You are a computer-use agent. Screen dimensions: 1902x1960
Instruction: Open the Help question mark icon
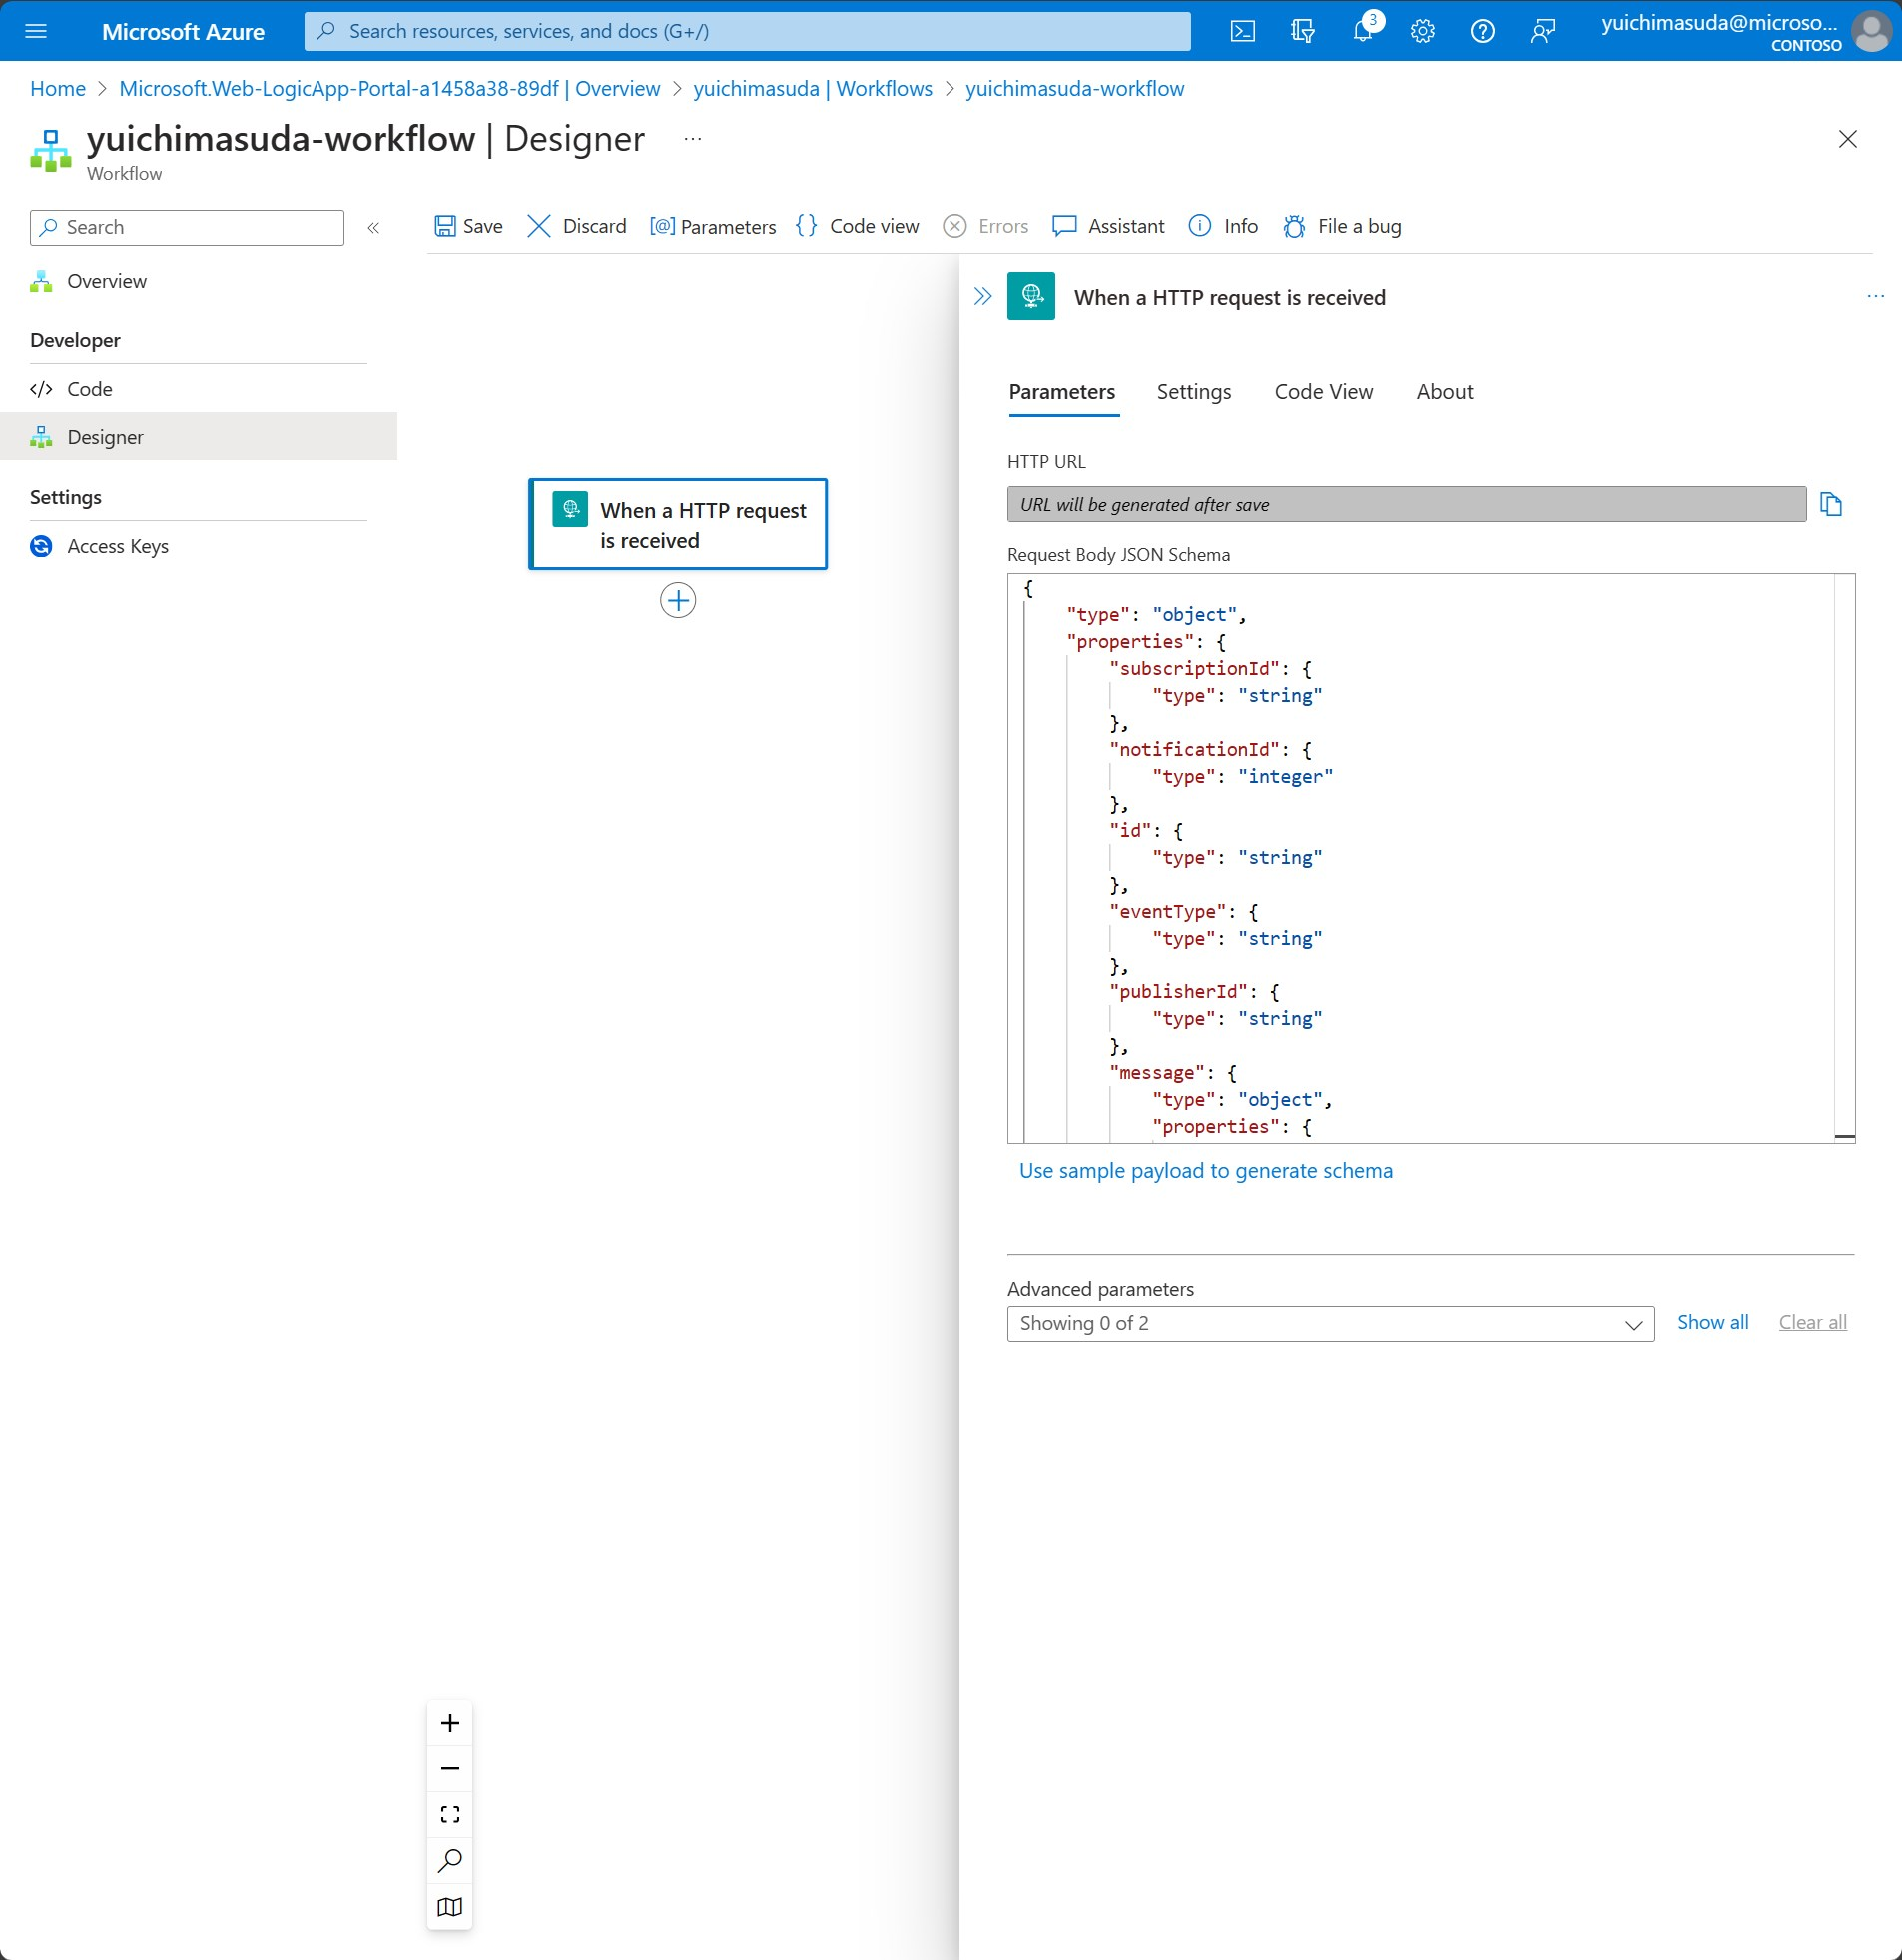coord(1483,31)
